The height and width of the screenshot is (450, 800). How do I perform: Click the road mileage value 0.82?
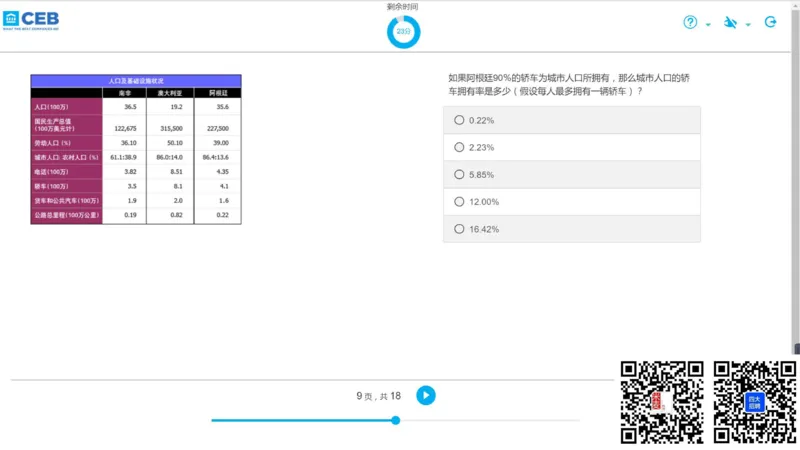176,215
